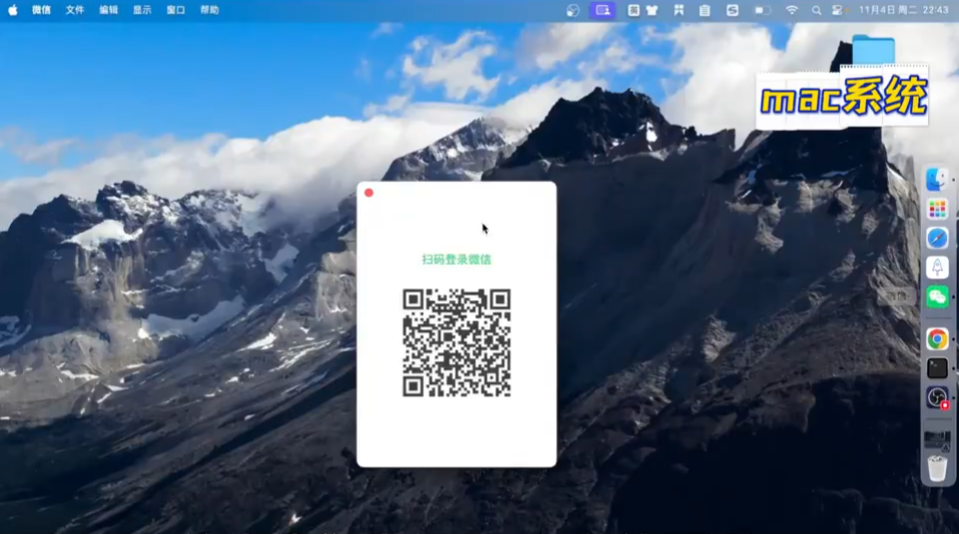The width and height of the screenshot is (959, 534).
Task: Click the WeChat login QR code
Action: 456,343
